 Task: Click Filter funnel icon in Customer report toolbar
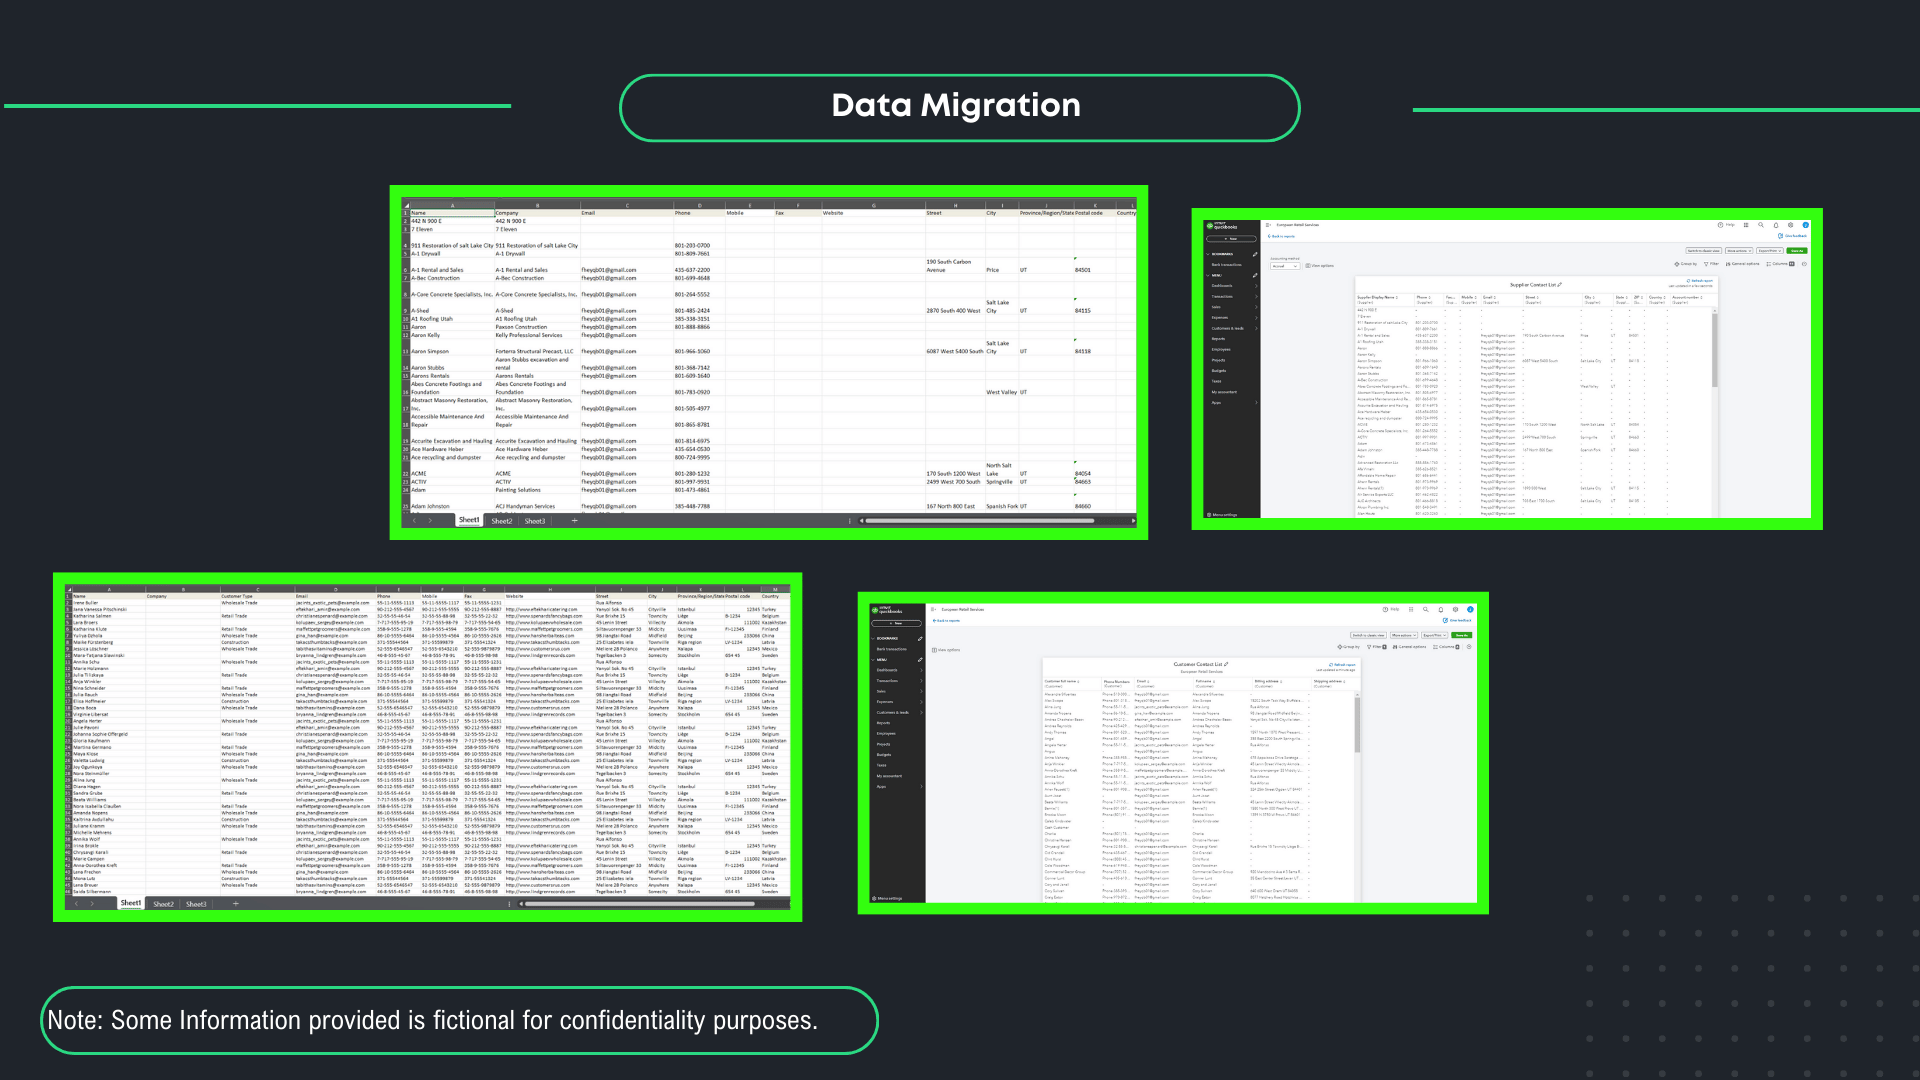point(1368,647)
